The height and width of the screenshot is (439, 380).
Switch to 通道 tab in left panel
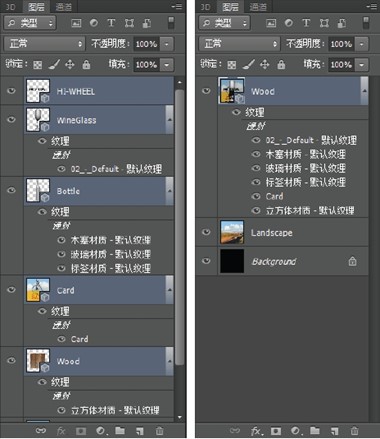pos(63,7)
